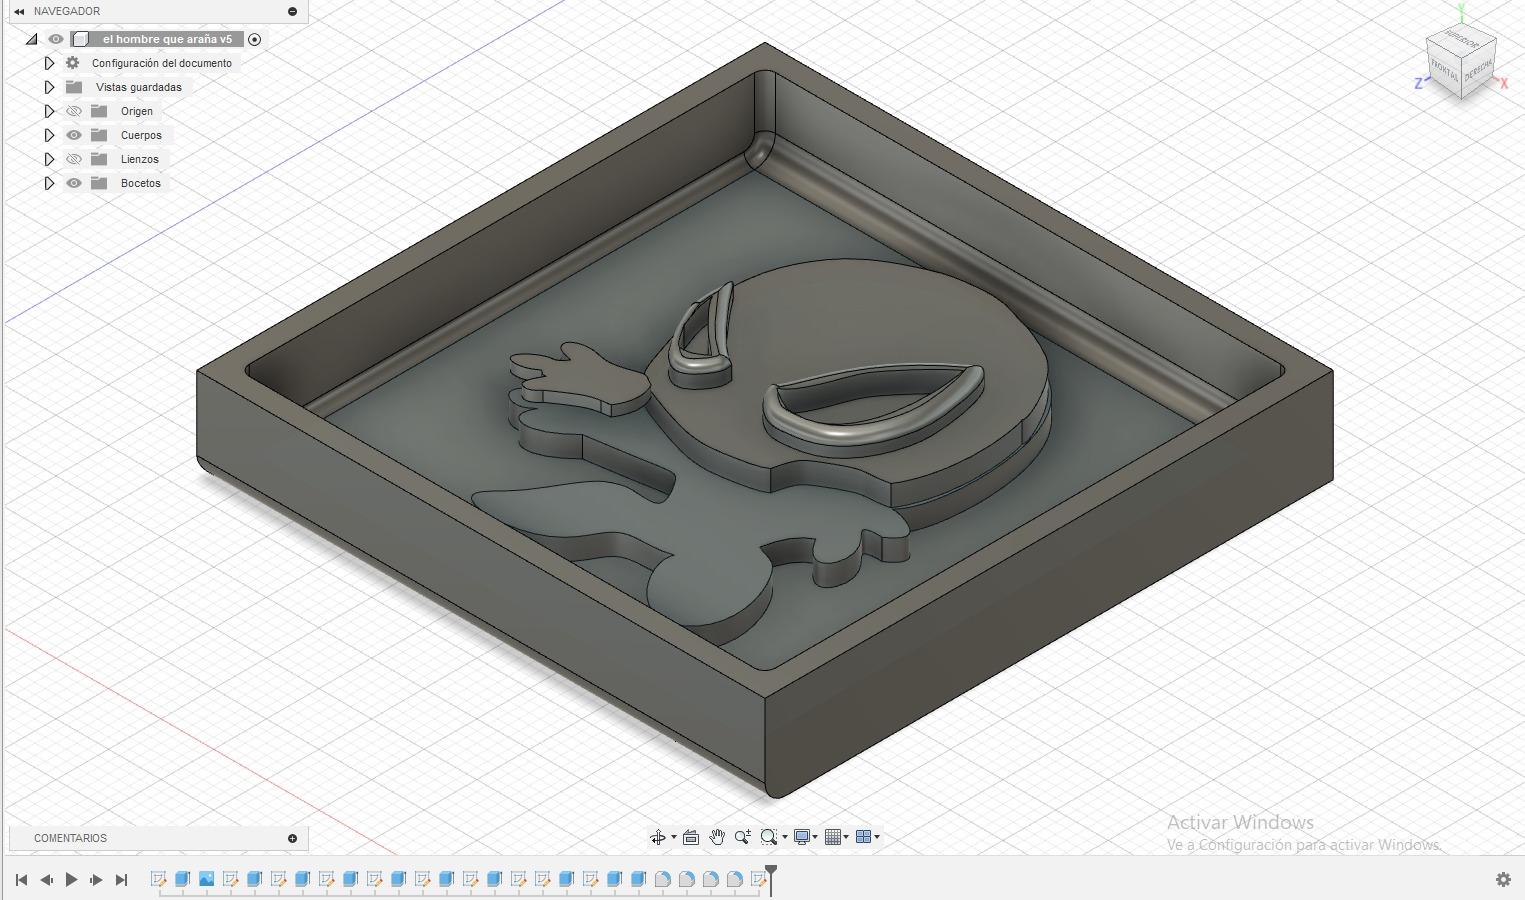Open the Display Settings dropdown arrow
Viewport: 1525px width, 900px height.
(815, 837)
